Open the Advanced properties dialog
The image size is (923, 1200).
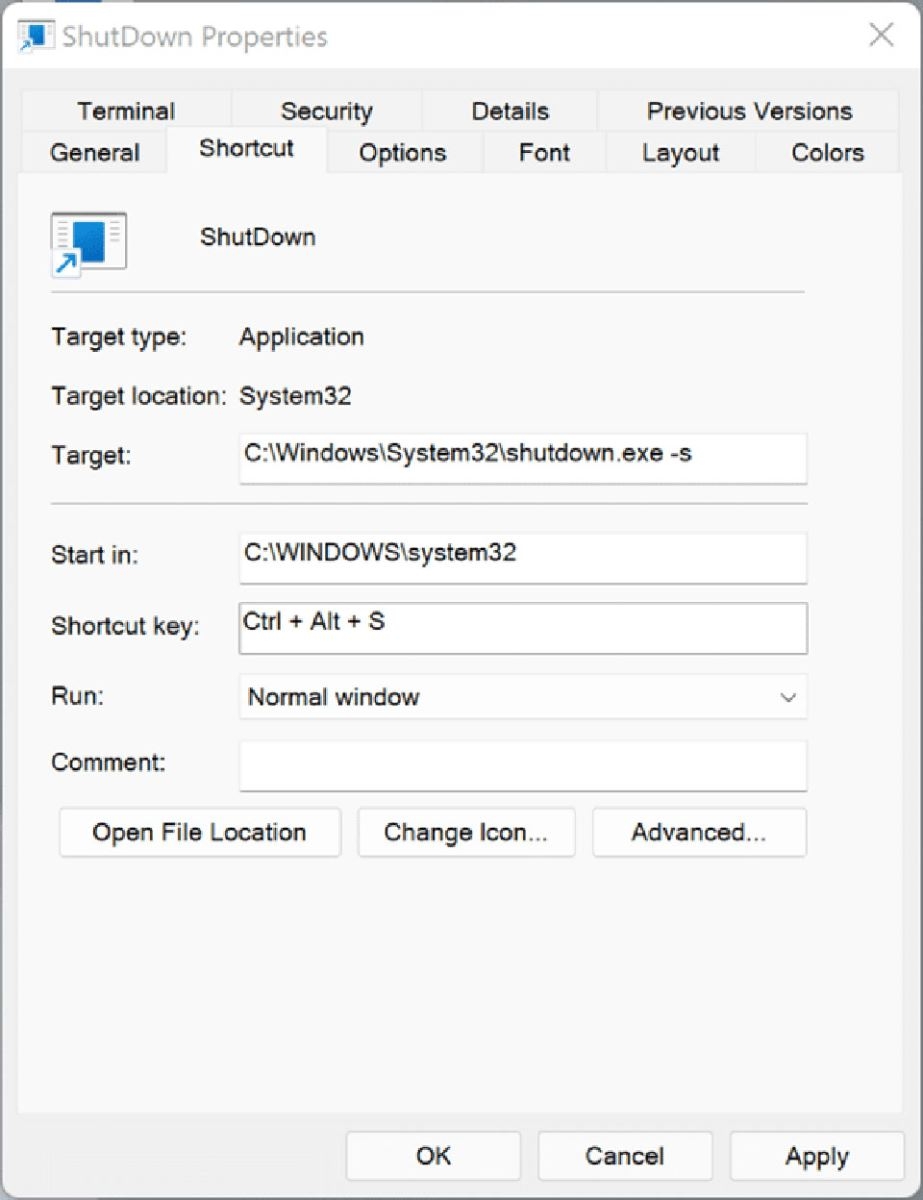coord(699,832)
